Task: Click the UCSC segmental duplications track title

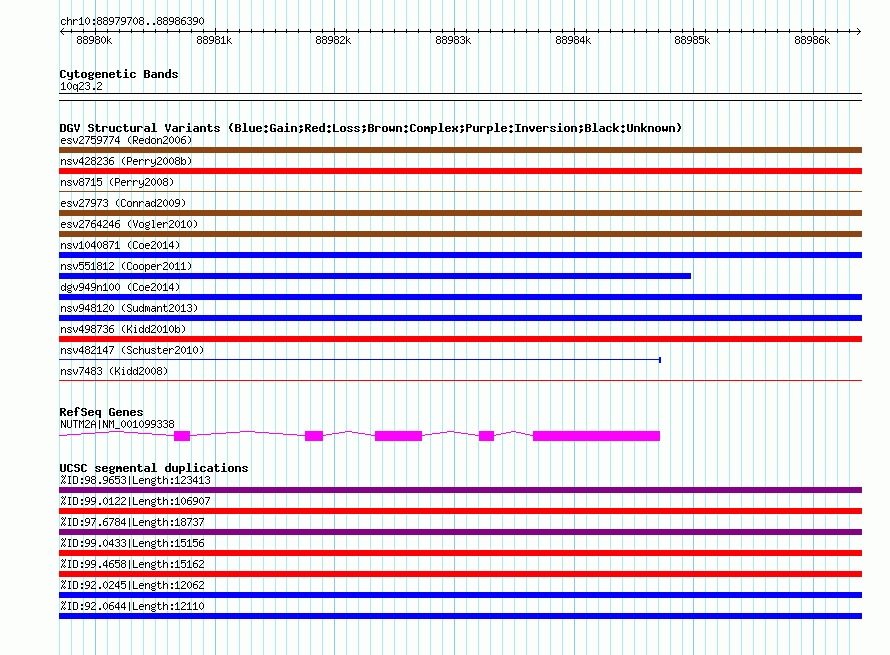Action: coord(154,468)
